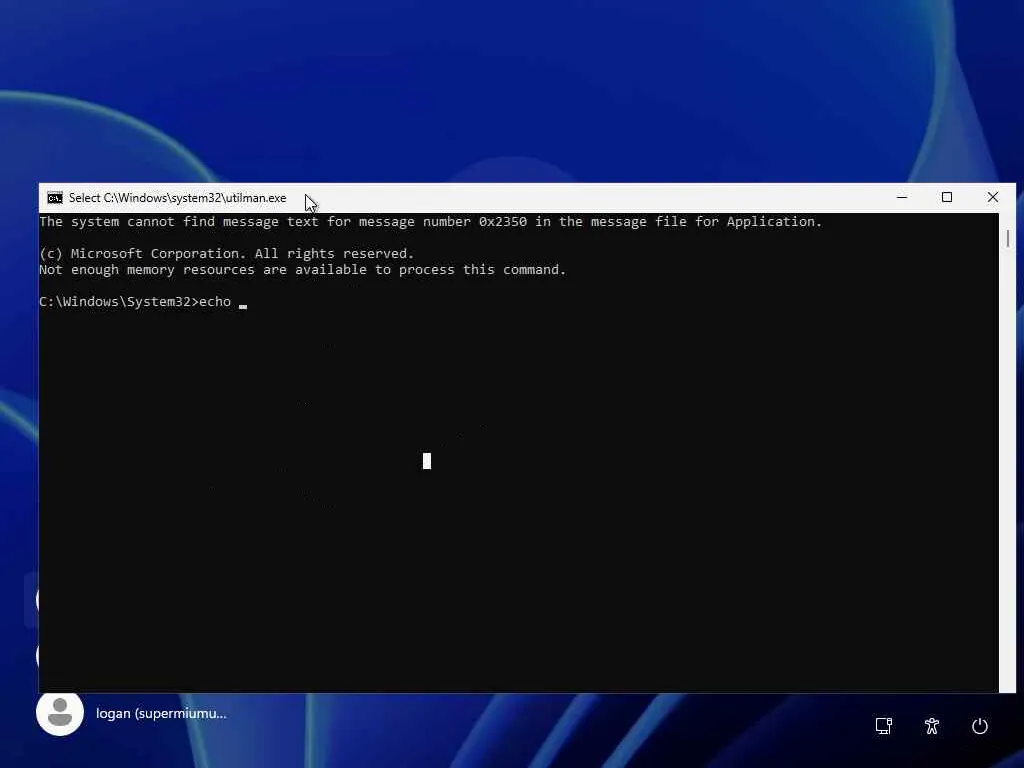This screenshot has height=768, width=1024.
Task: Minimize the utilman.exe console window
Action: [x=902, y=197]
